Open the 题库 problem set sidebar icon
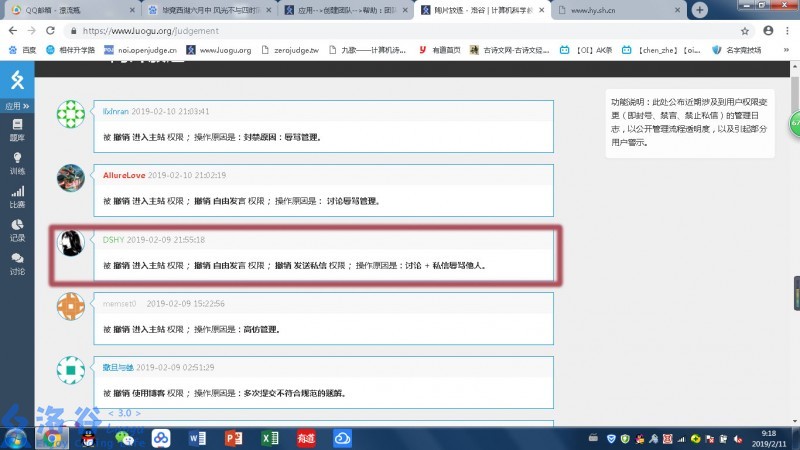The image size is (800, 450). point(17,128)
